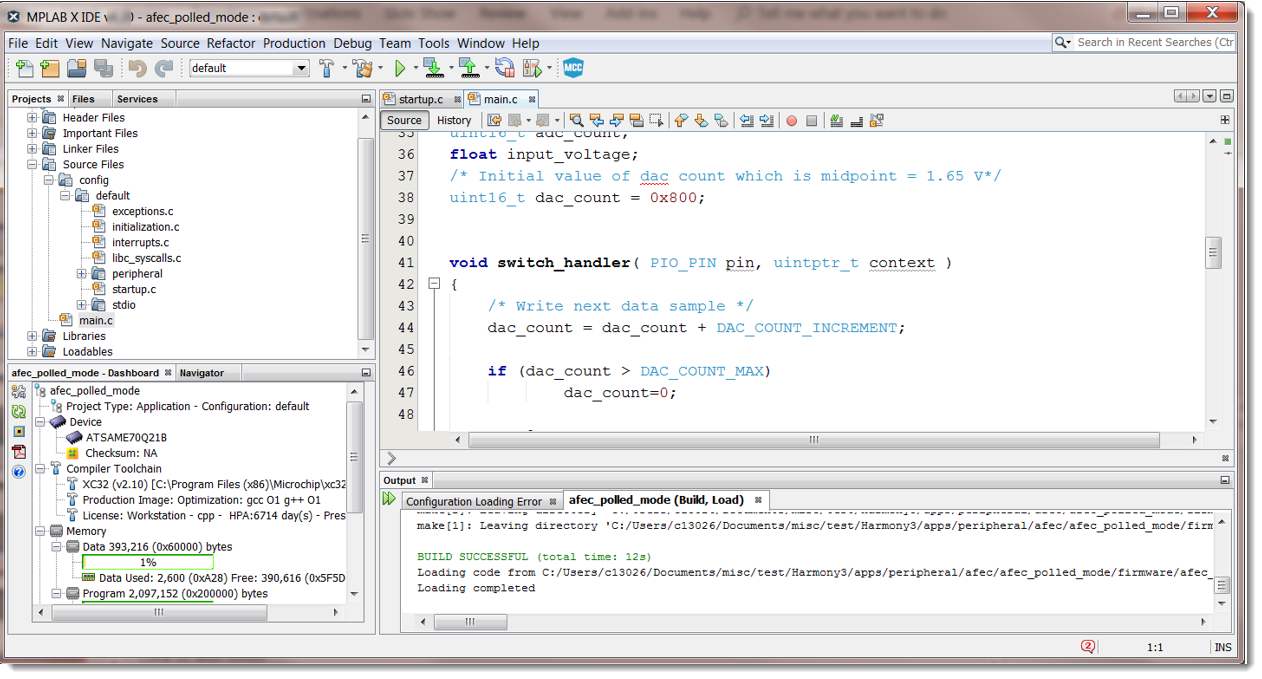Click Make and Program Device icon
Image resolution: width=1262 pixels, height=679 pixels.
click(x=433, y=68)
